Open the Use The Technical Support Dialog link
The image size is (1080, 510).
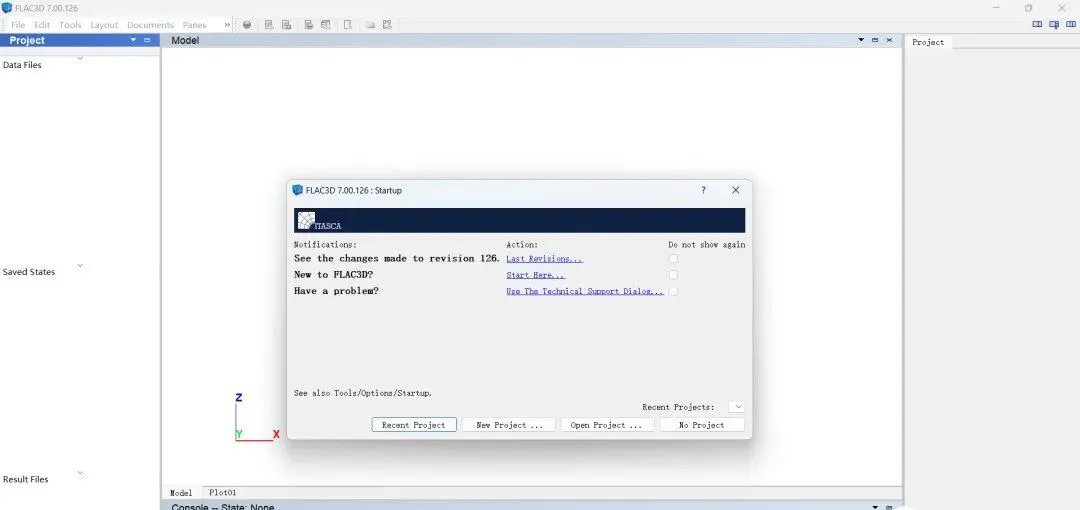pyautogui.click(x=585, y=291)
